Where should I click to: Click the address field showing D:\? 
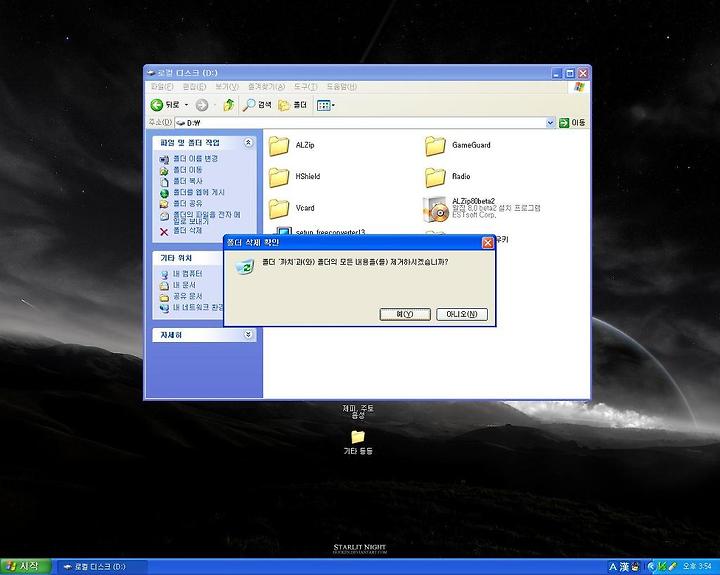click(360, 123)
